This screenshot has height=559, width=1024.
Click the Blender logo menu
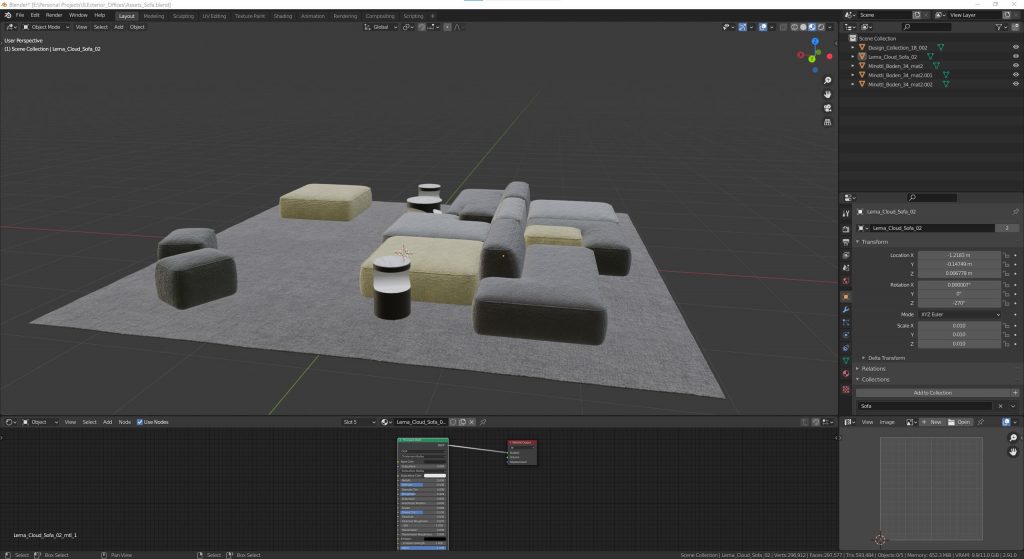[x=7, y=15]
